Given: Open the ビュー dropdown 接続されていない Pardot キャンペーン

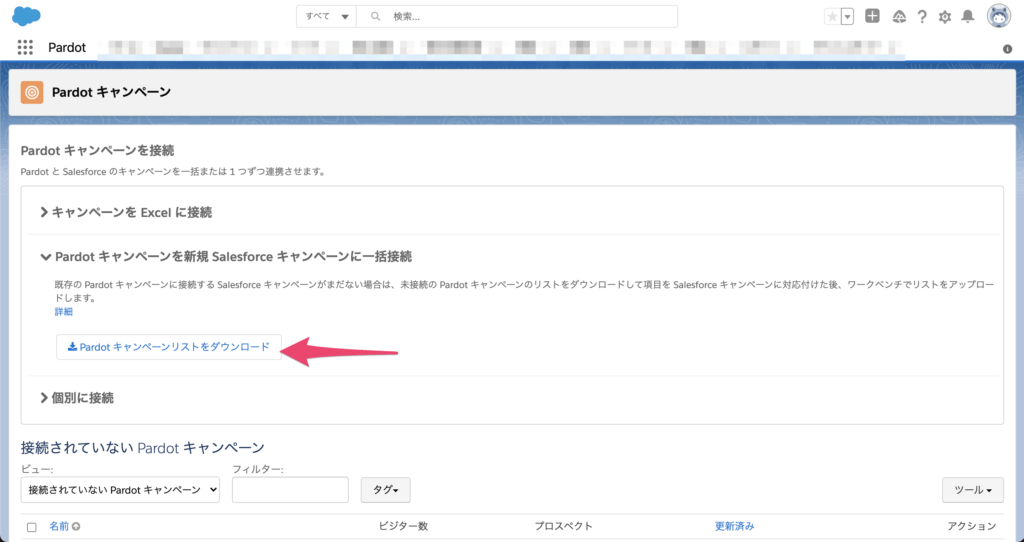Looking at the screenshot, I should point(120,490).
